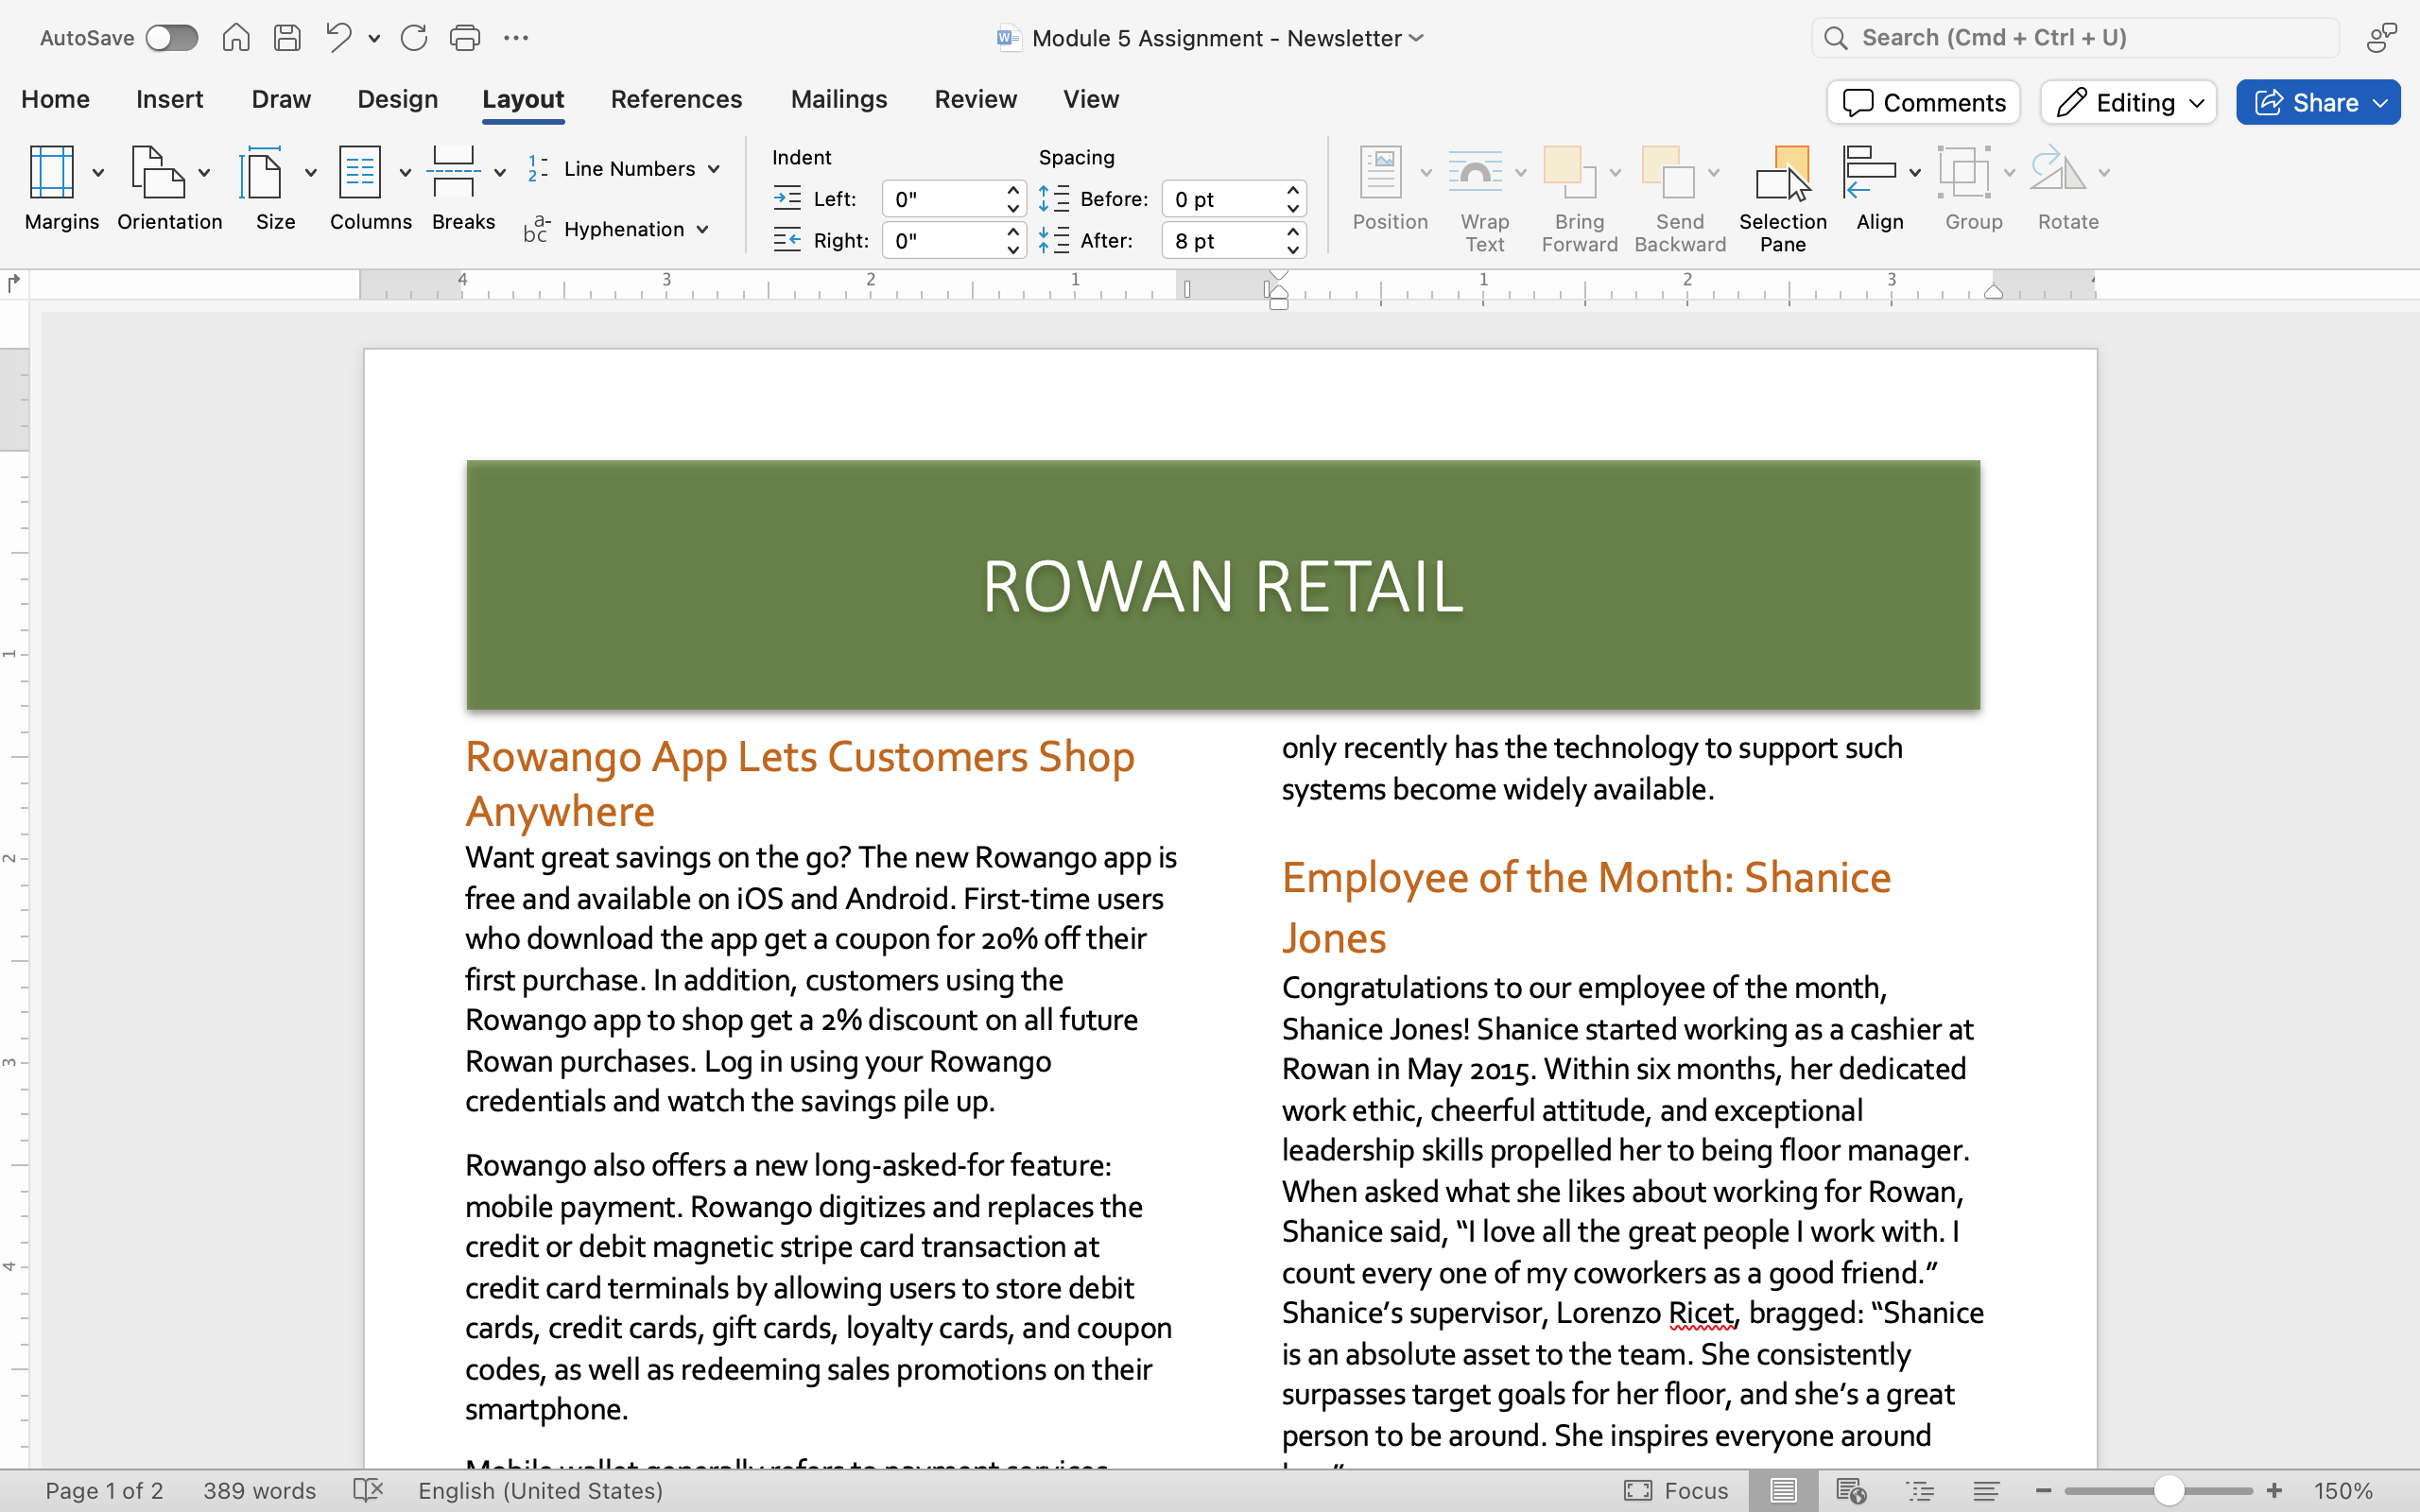Click the collaboration people icon

tap(2382, 38)
